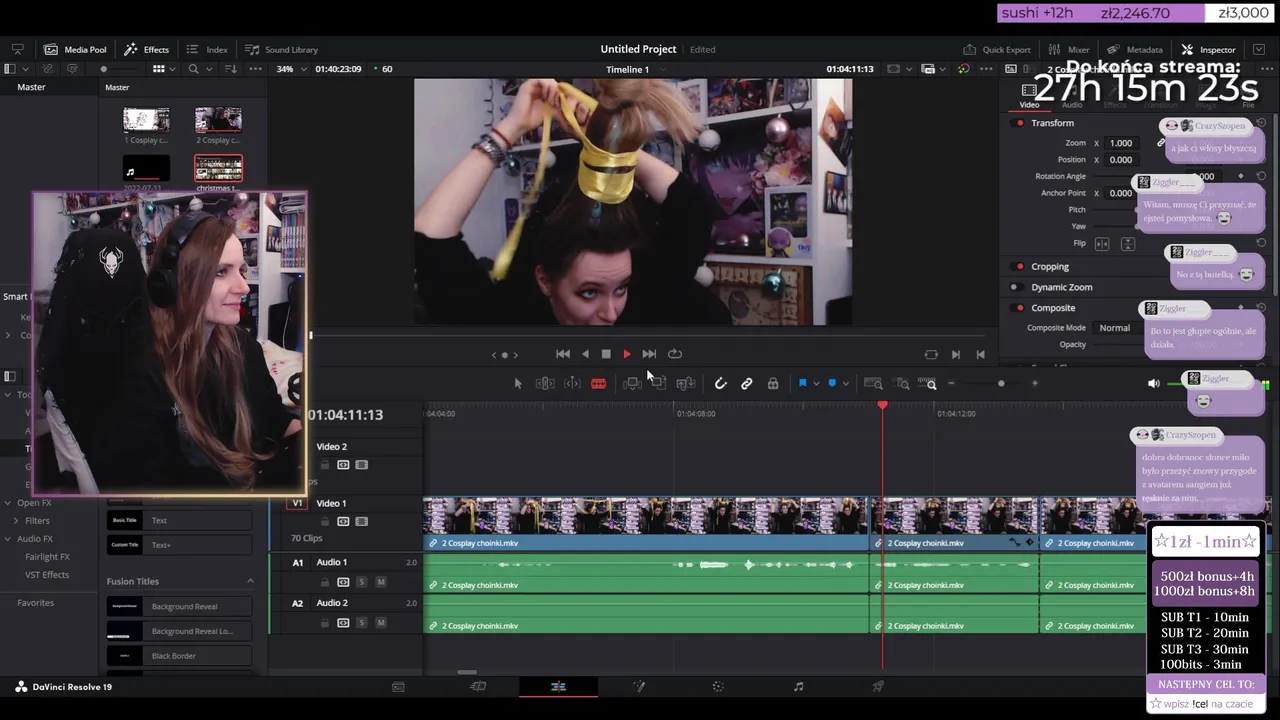The image size is (1280, 720).
Task: Open the marker color dropdown arrow
Action: pos(845,384)
